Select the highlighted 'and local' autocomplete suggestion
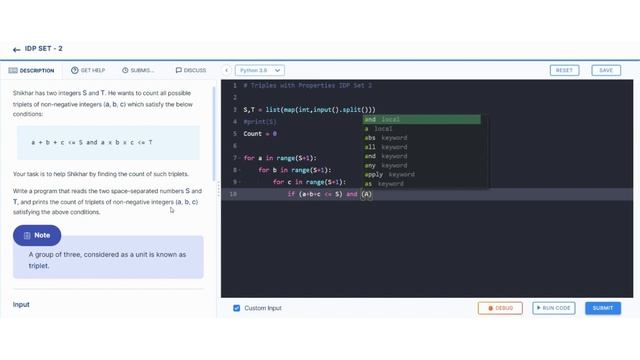 (422, 119)
